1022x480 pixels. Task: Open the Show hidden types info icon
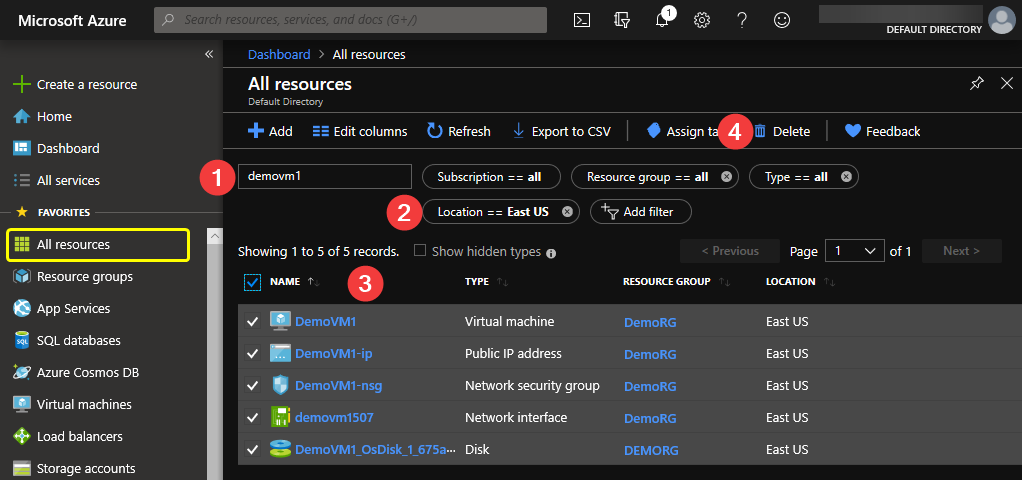pyautogui.click(x=551, y=253)
